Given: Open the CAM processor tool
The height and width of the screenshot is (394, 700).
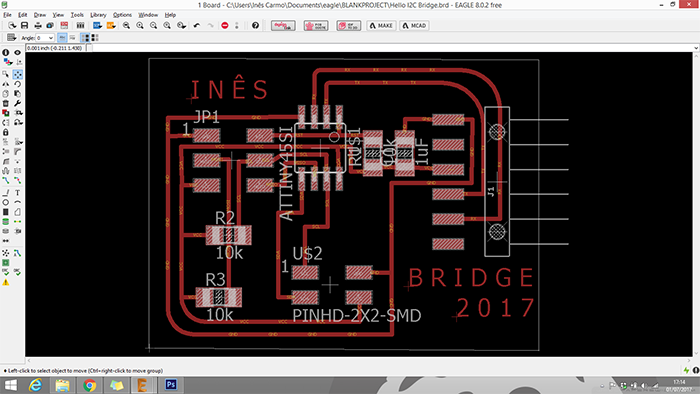Looking at the screenshot, I should 50,25.
